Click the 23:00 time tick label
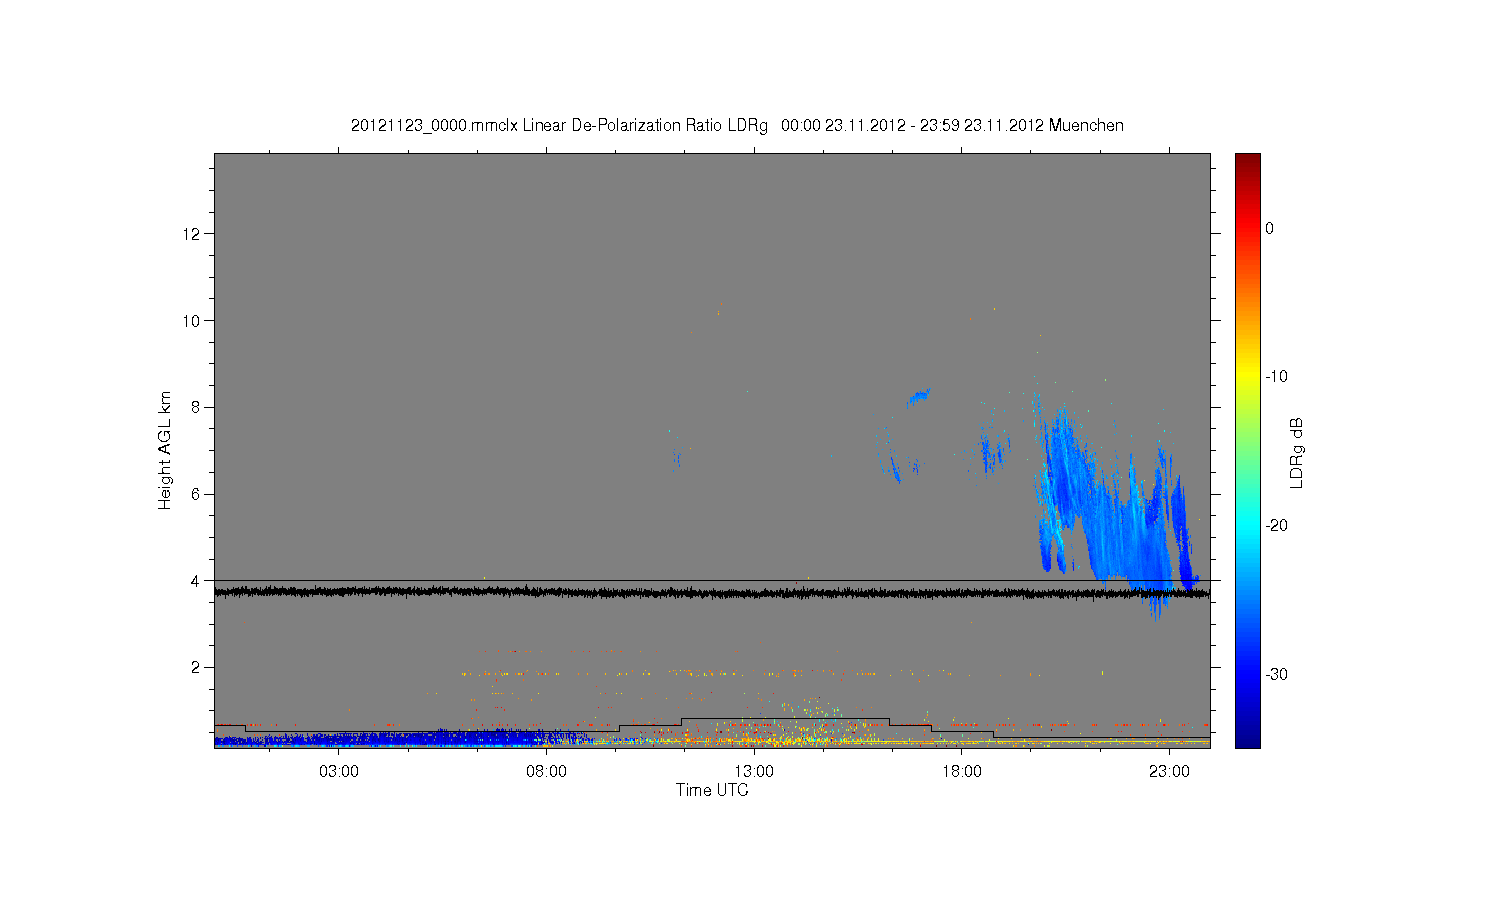This screenshot has width=1500, height=900. pos(1169,772)
